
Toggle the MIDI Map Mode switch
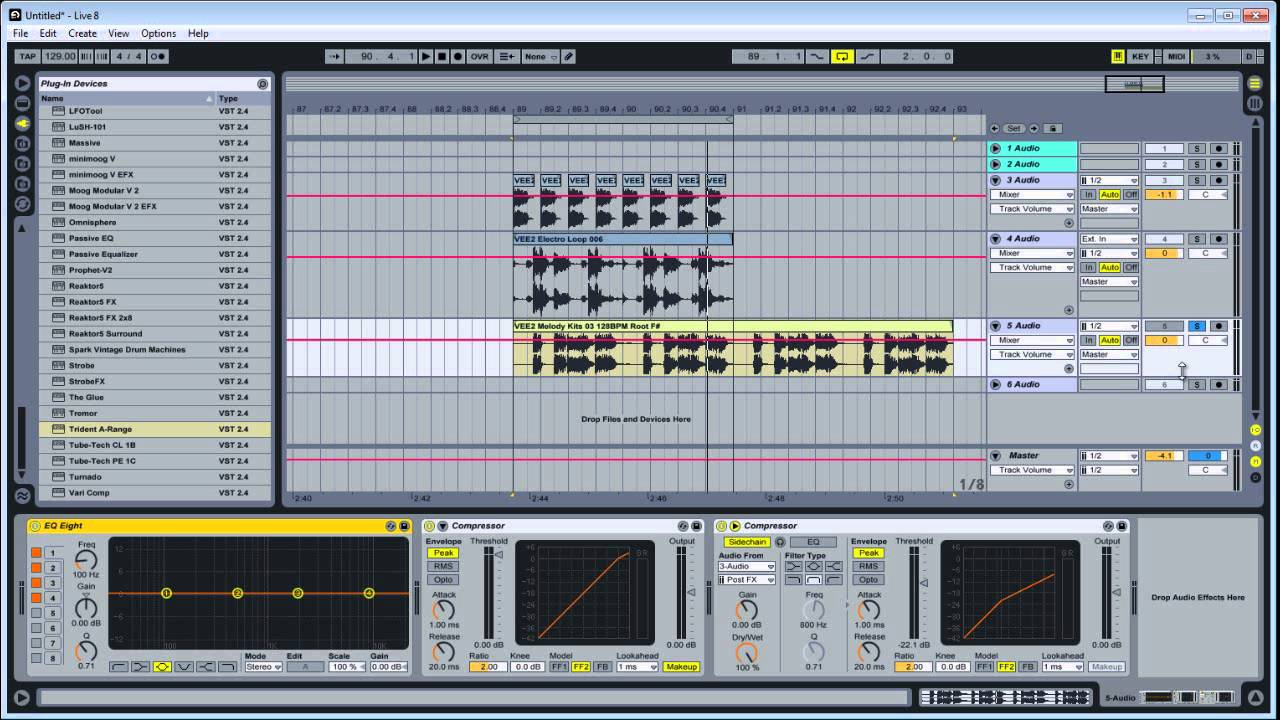tap(1176, 57)
